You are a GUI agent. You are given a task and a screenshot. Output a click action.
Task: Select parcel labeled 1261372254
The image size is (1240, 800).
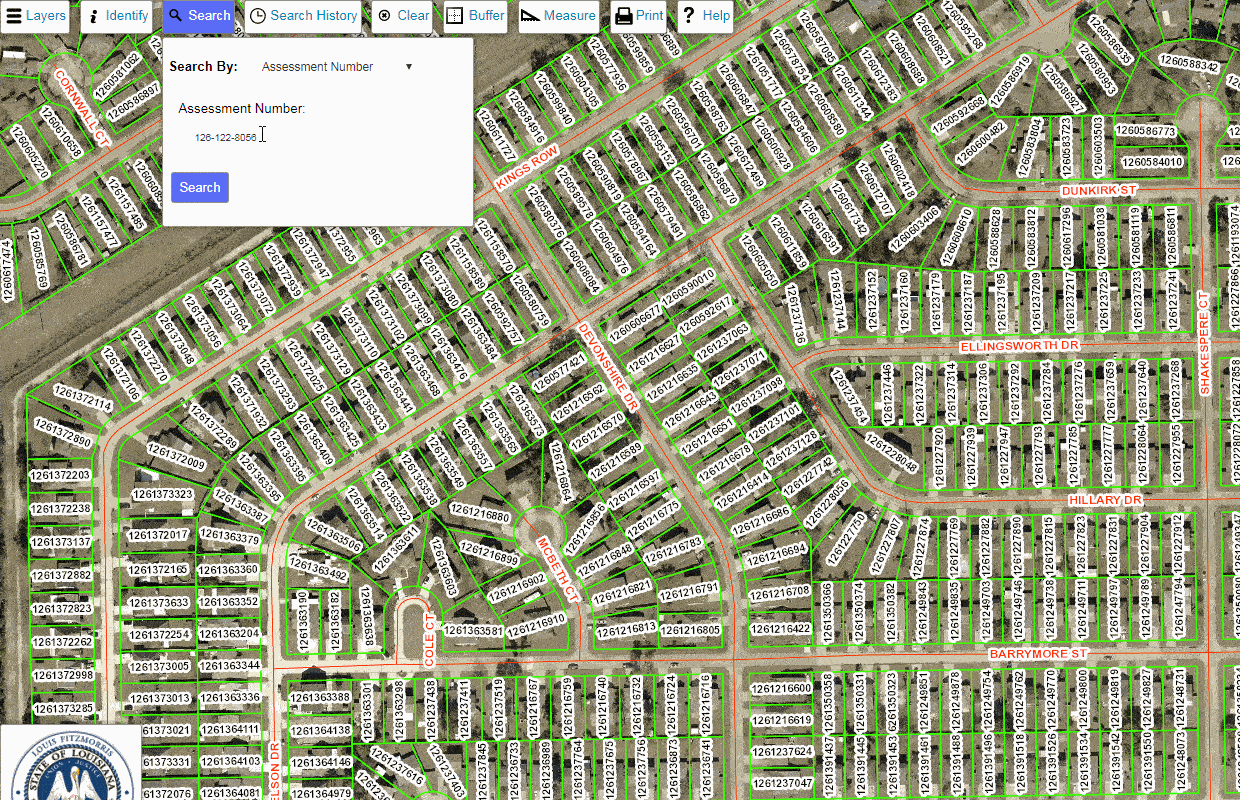(161, 635)
